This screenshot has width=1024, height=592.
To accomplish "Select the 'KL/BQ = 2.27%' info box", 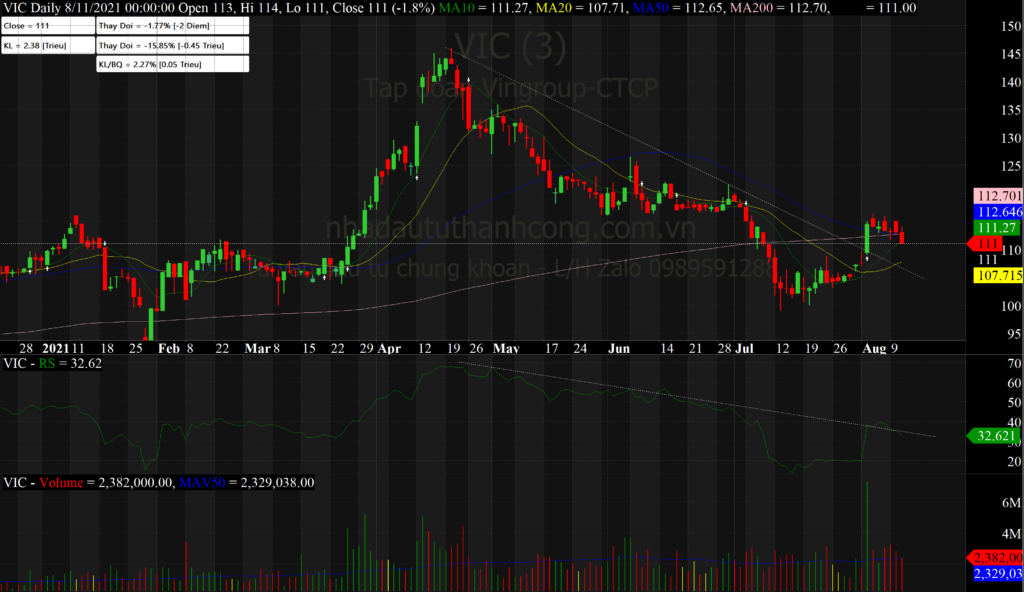I will [x=170, y=63].
